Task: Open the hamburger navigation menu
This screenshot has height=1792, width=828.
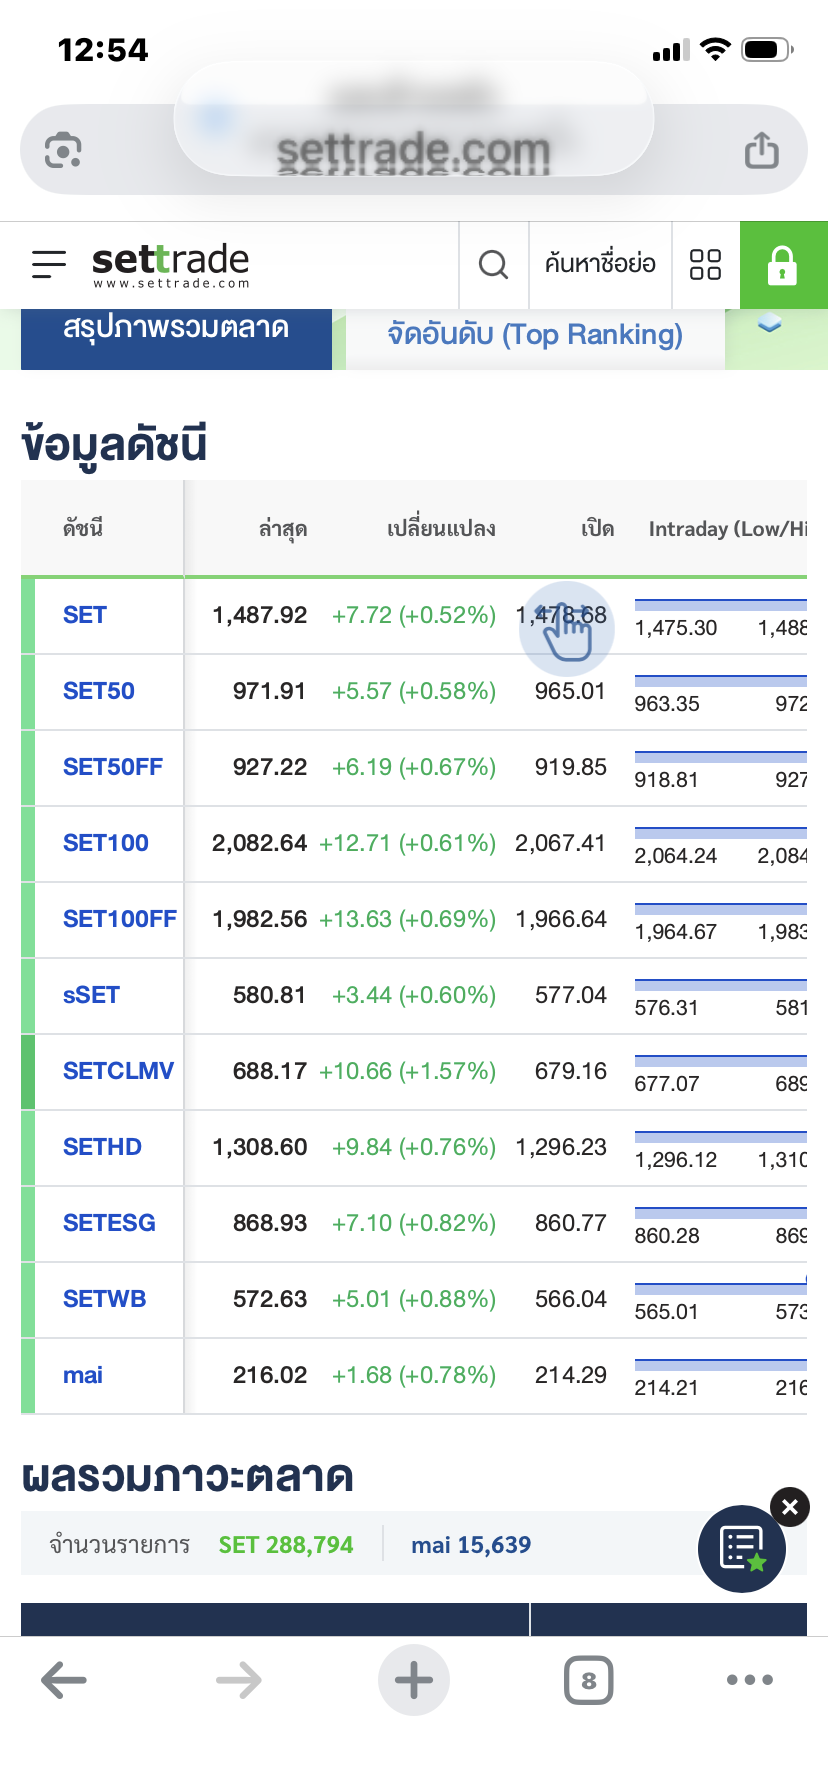Action: [x=48, y=264]
